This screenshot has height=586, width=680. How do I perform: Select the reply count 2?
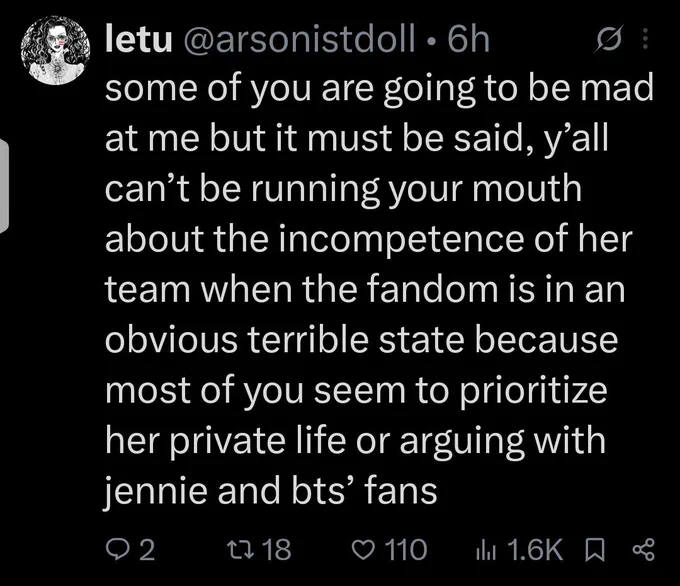tap(147, 550)
